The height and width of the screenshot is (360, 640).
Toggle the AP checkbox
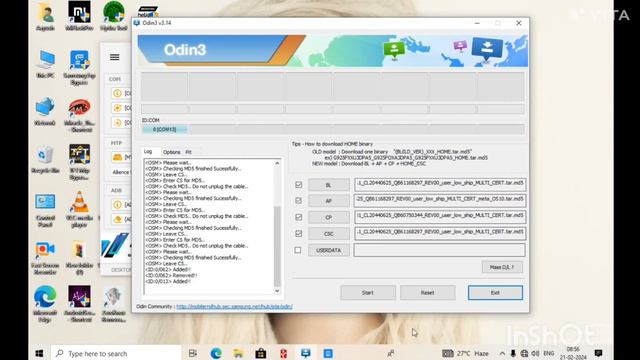pos(298,200)
